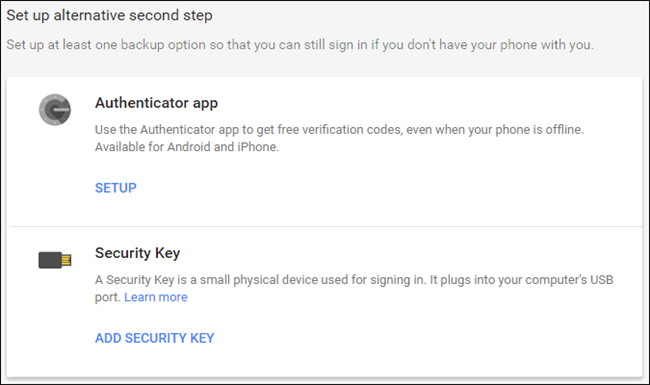
Task: Click 'Available for Android and iPhone' text
Action: 187,147
